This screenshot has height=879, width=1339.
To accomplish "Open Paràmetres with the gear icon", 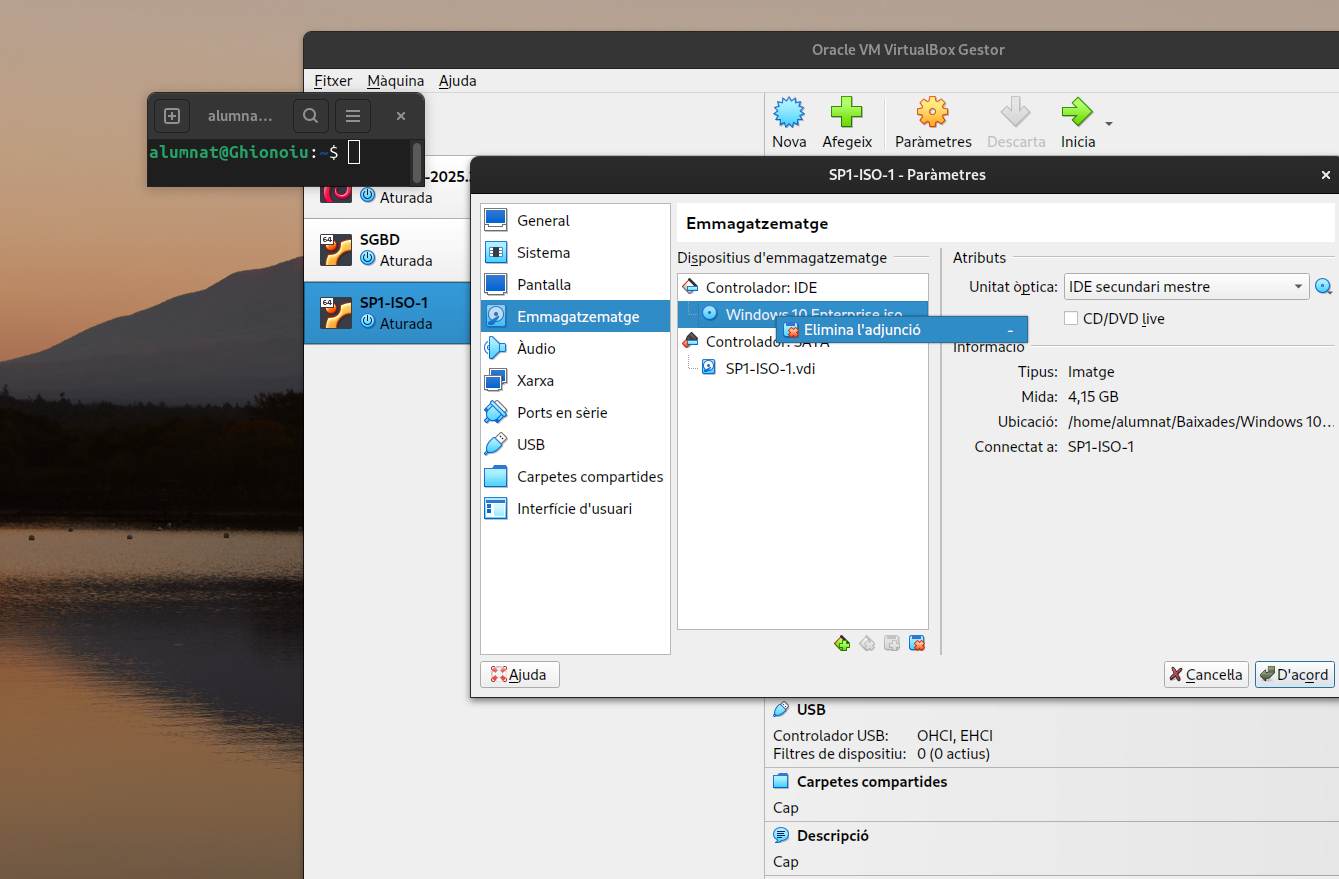I will [932, 113].
